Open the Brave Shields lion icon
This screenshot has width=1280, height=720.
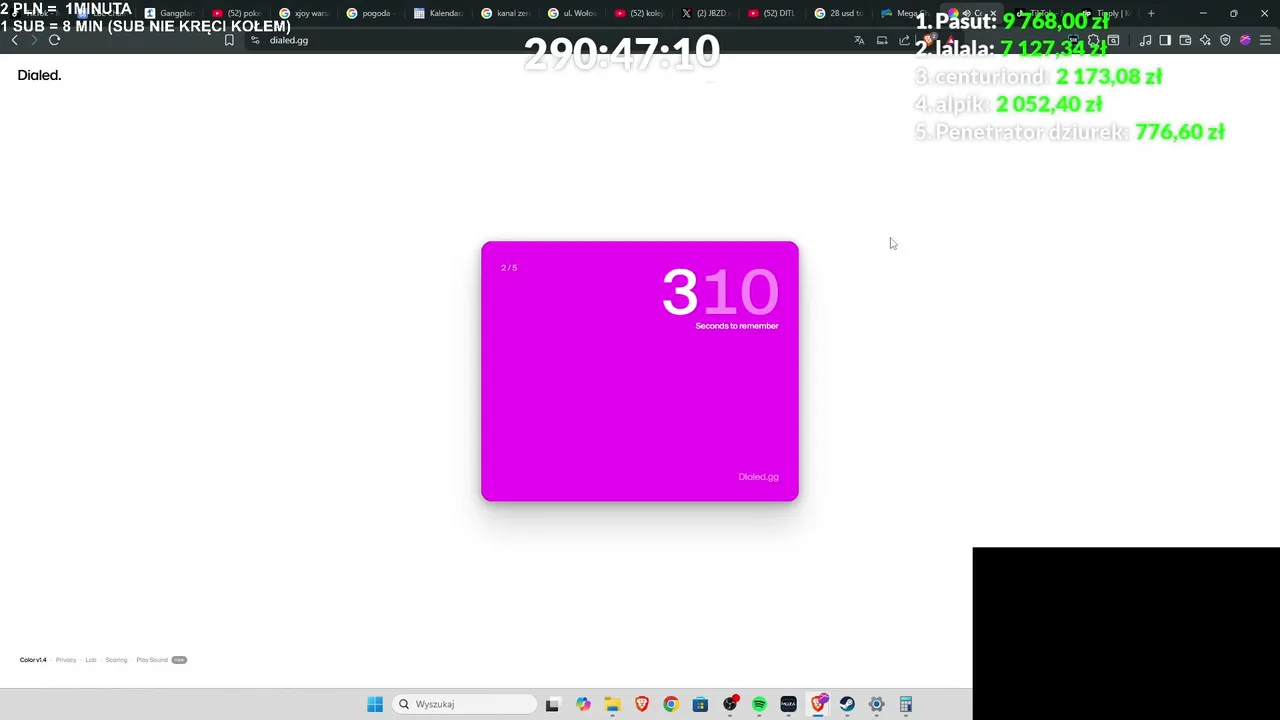coord(929,40)
